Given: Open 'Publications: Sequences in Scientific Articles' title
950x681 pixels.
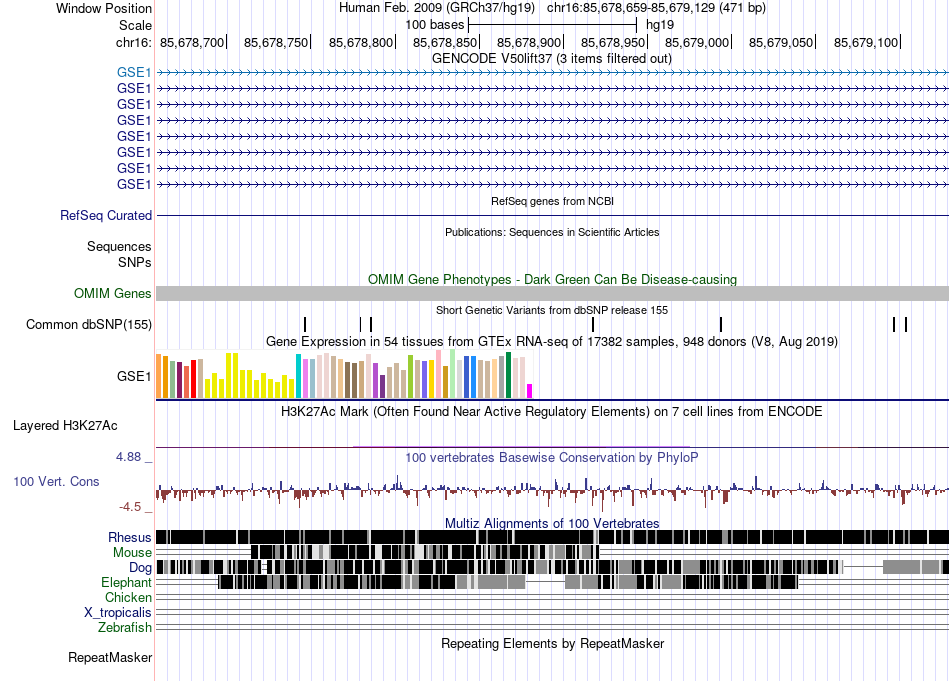Looking at the screenshot, I should point(552,232).
